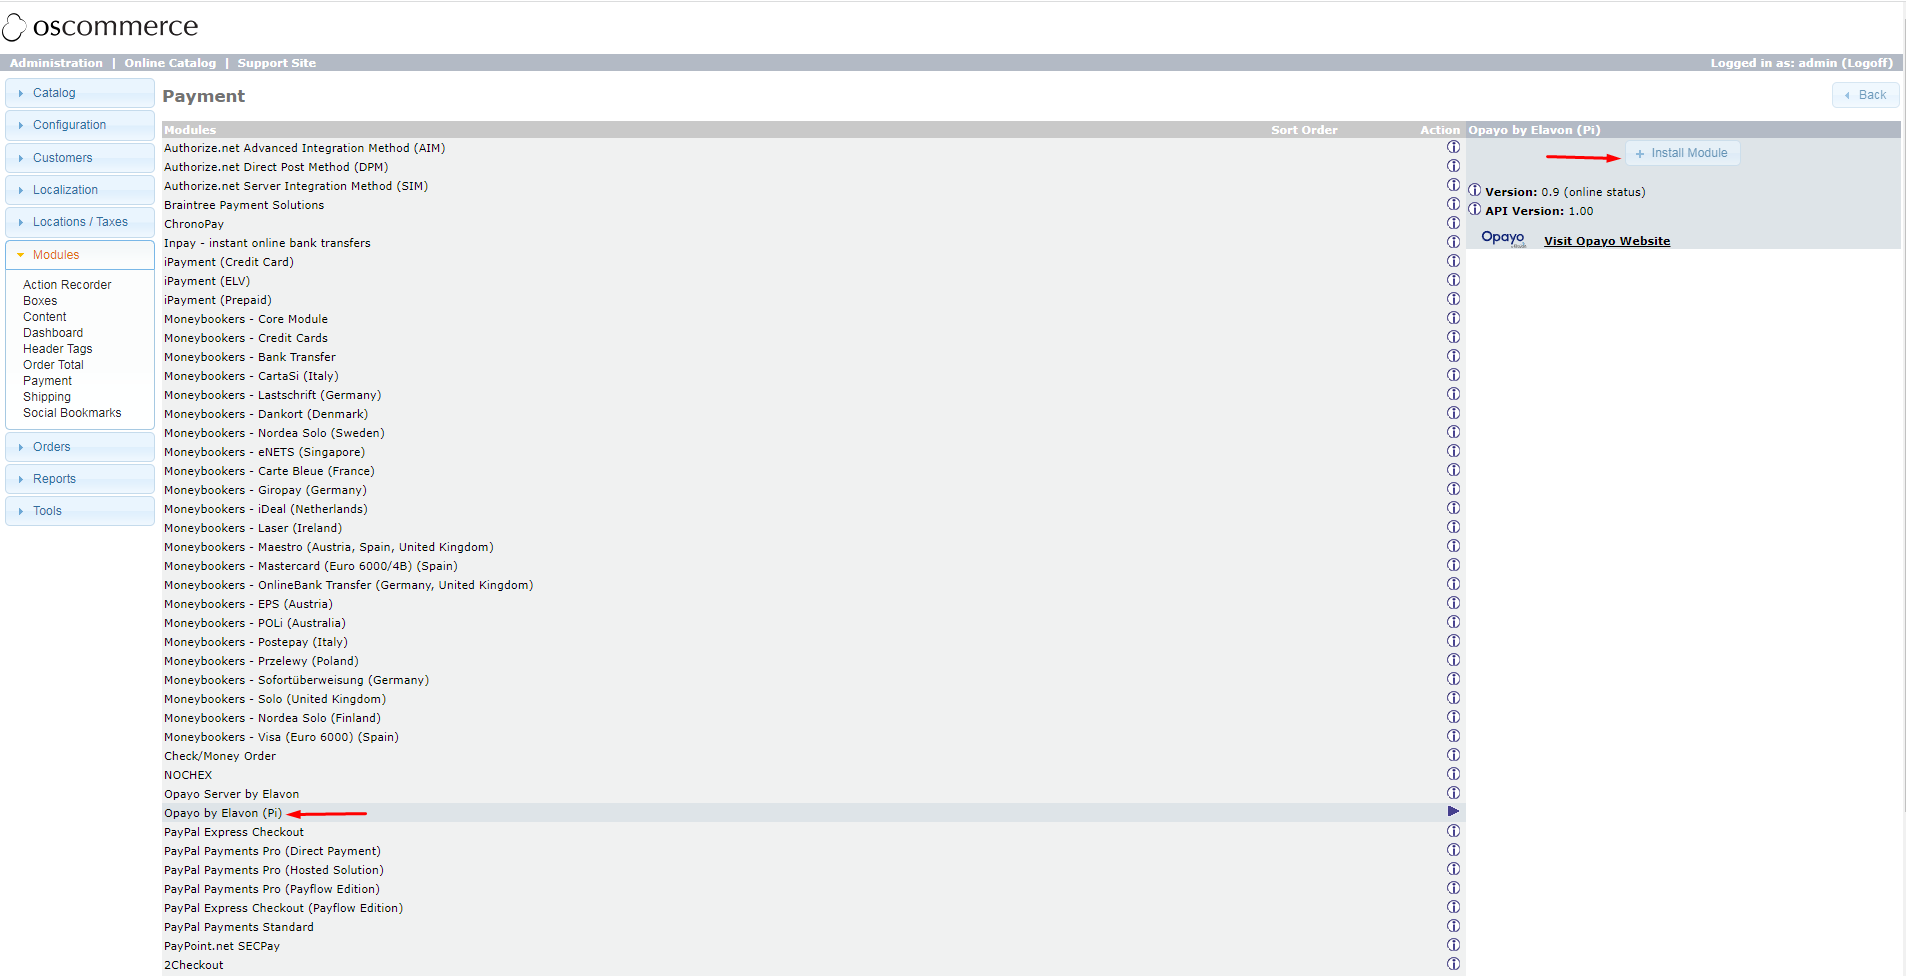Click info icon for Moneybookers - Laser (Ireland)
This screenshot has width=1906, height=976.
pos(1453,527)
